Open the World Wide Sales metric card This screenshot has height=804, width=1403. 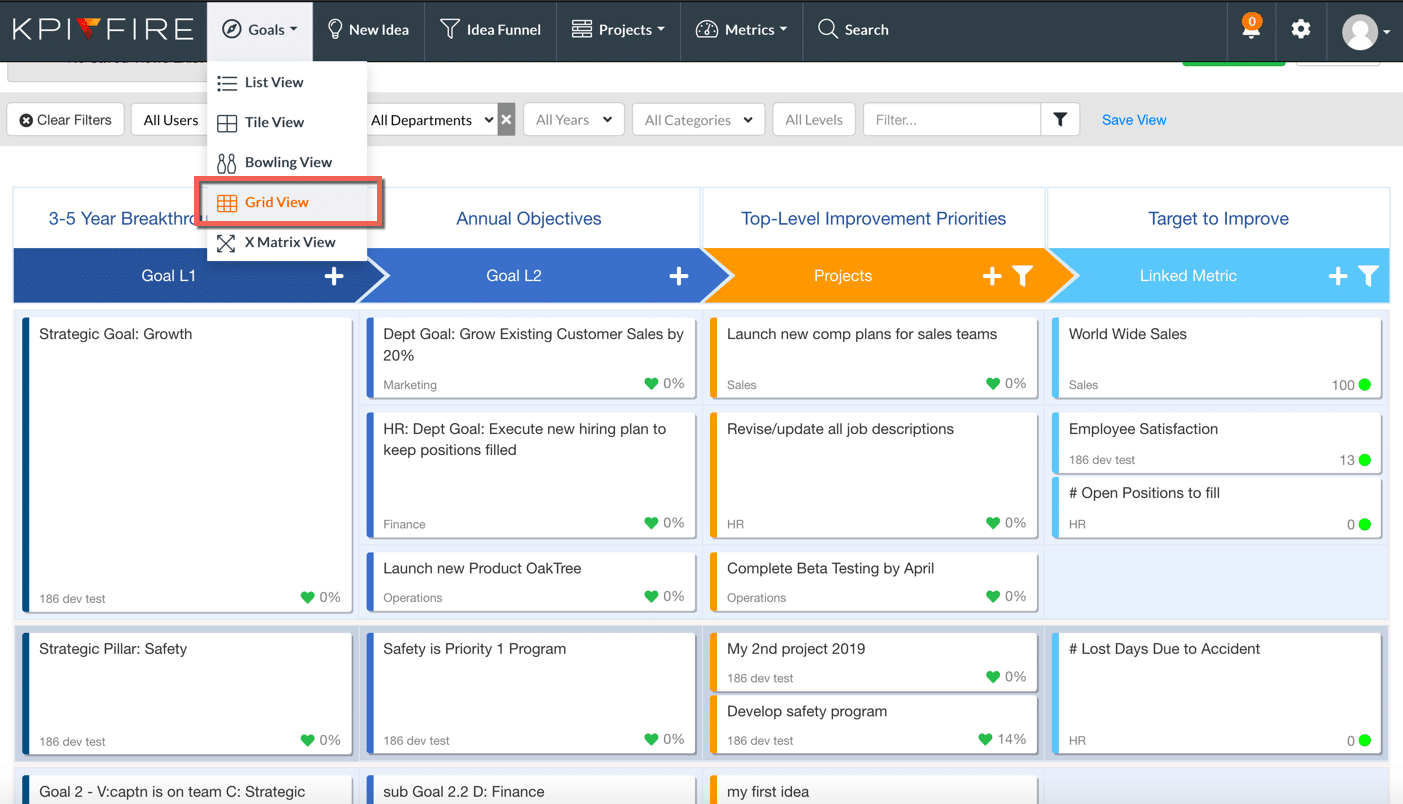click(1216, 358)
